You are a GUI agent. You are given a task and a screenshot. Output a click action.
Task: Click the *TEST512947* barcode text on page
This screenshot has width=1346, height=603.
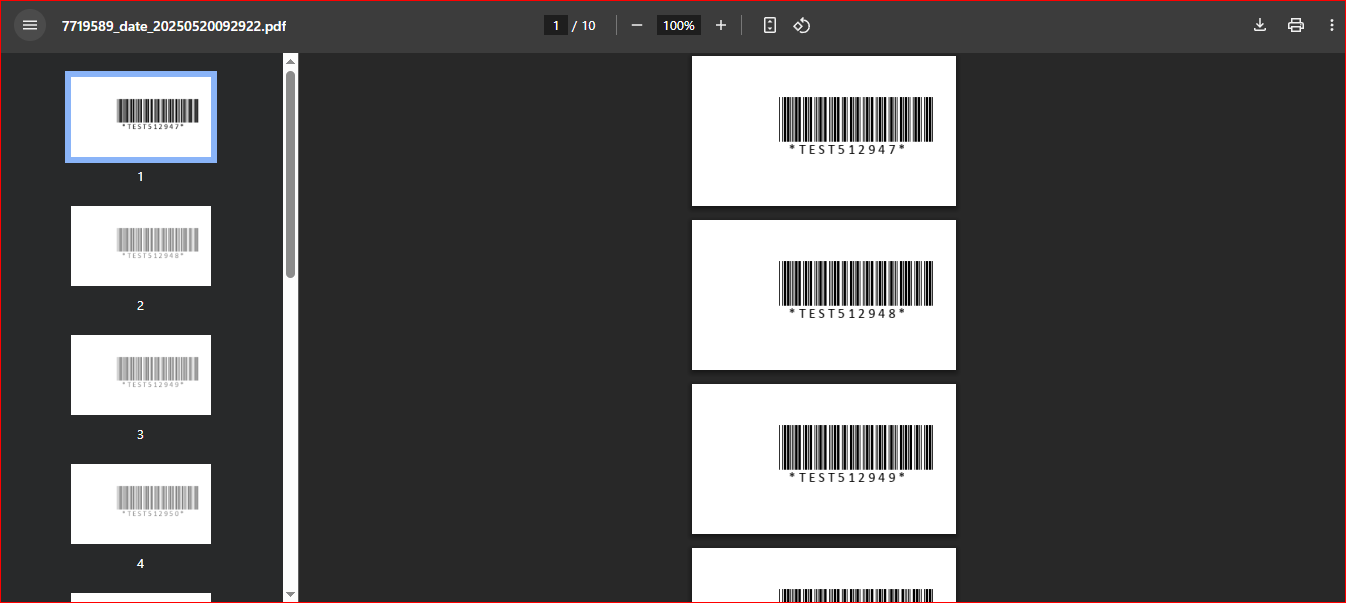point(847,149)
